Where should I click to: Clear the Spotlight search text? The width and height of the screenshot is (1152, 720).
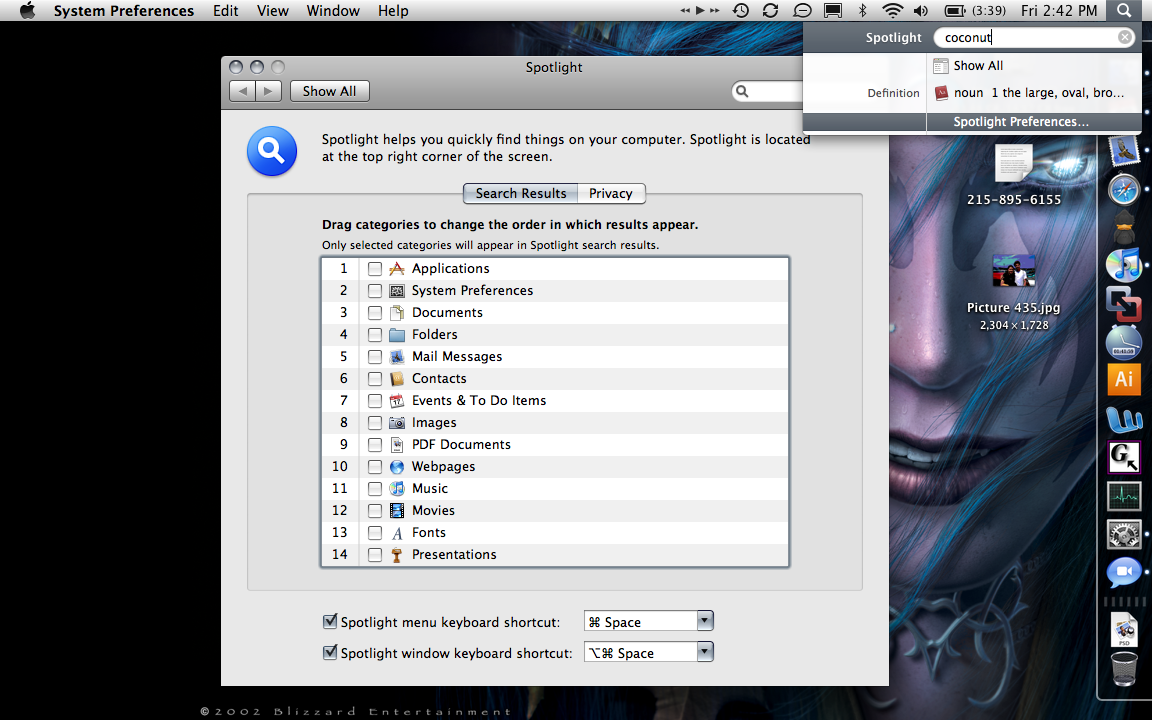coord(1125,37)
